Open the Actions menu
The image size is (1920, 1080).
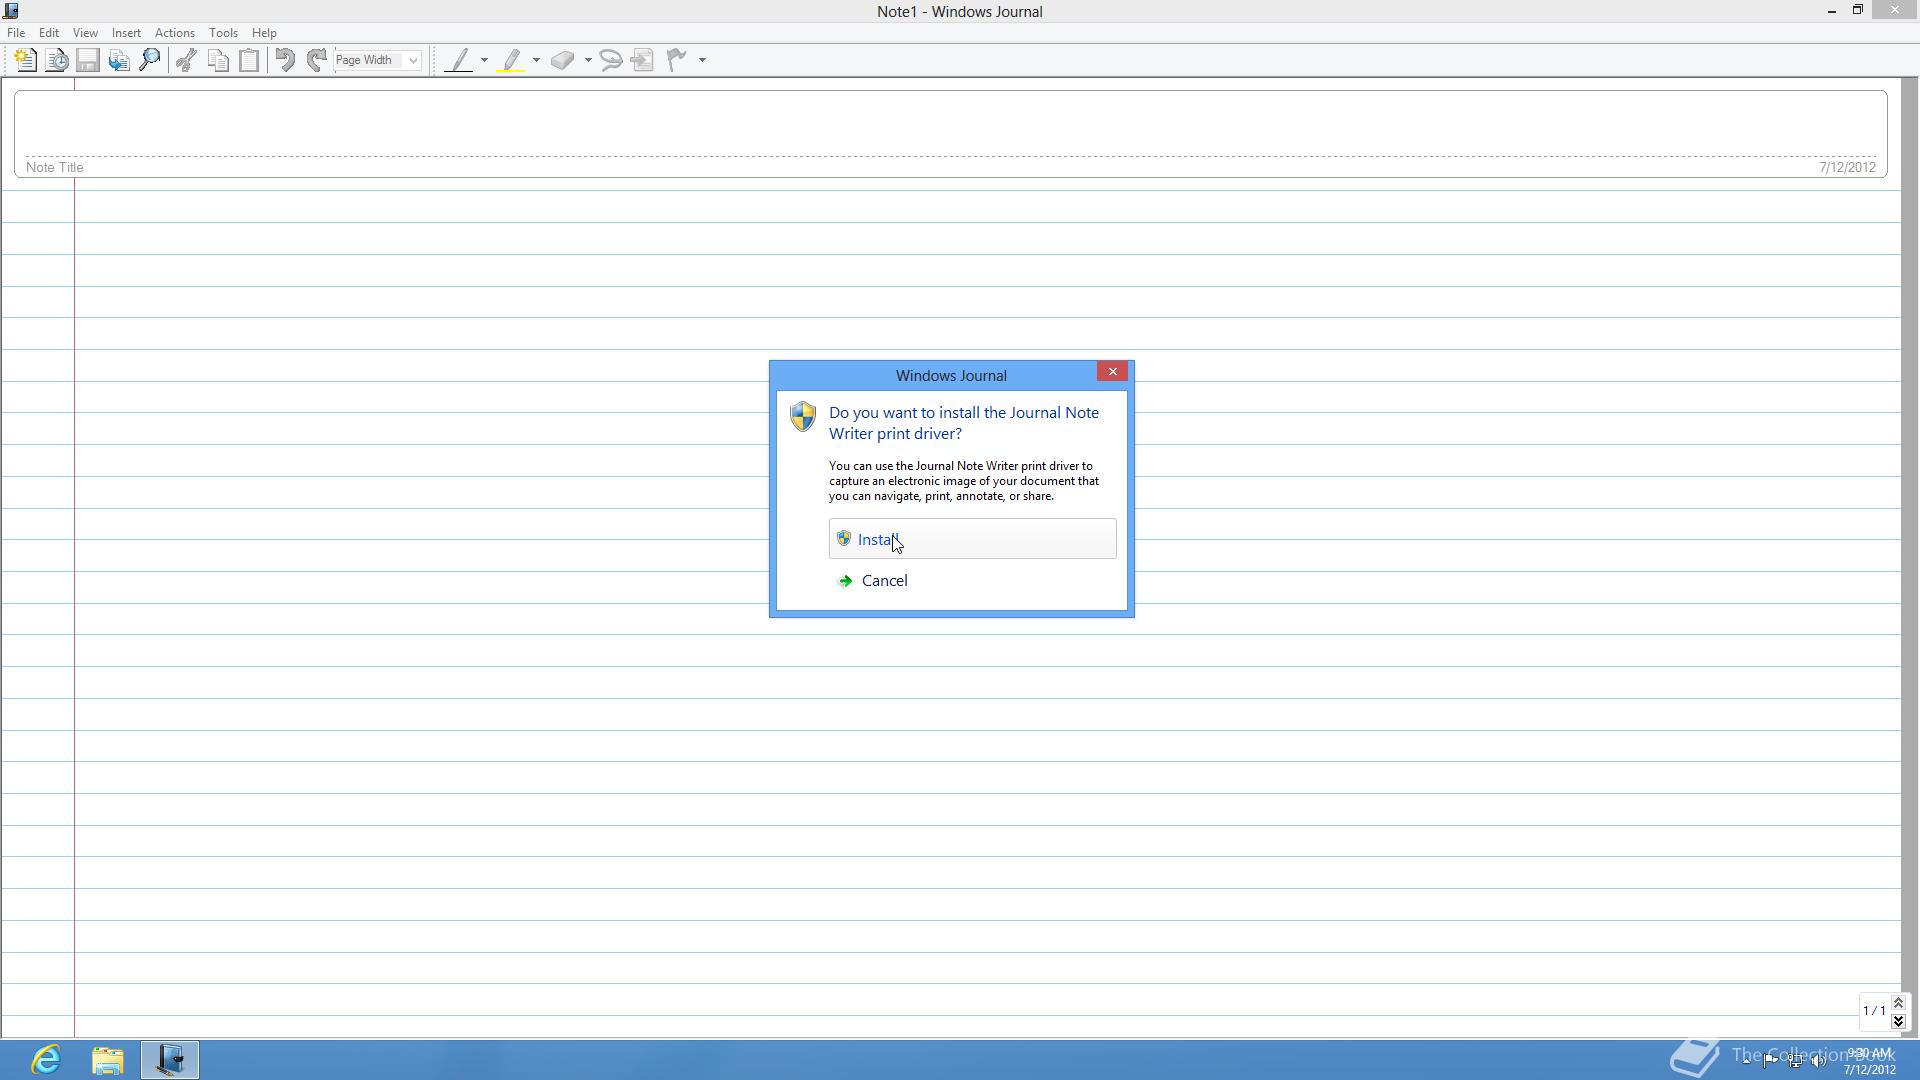(174, 33)
